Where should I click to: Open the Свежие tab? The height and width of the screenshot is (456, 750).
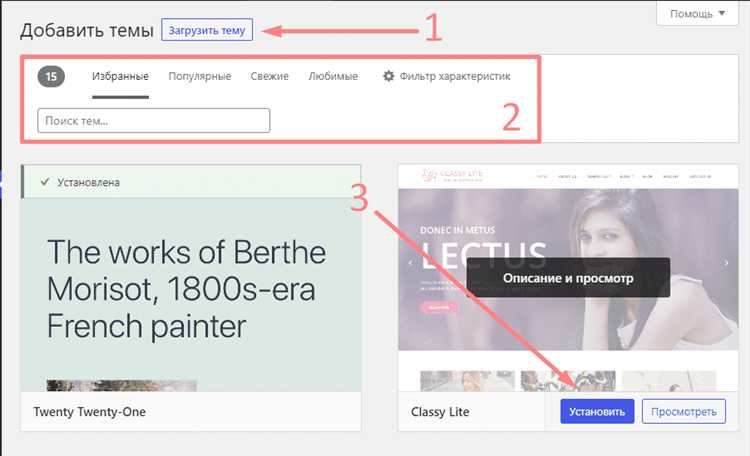269,77
